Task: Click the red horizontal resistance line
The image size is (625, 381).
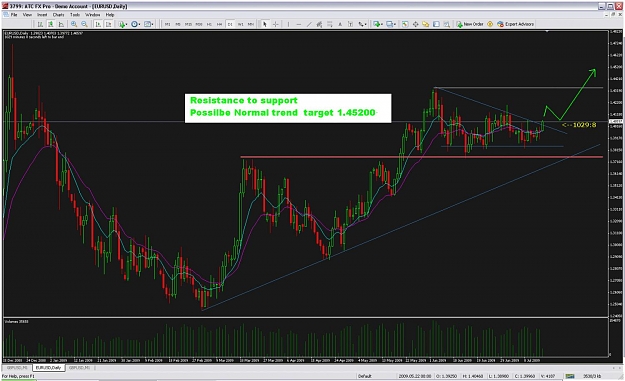Action: coord(422,157)
